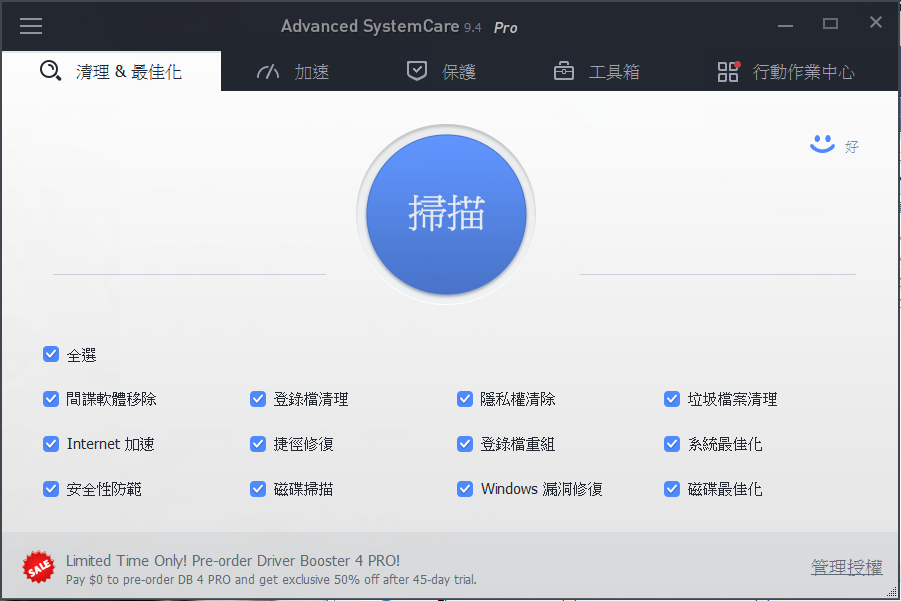Uncheck 登錄檔清理
The image size is (901, 601).
258,399
